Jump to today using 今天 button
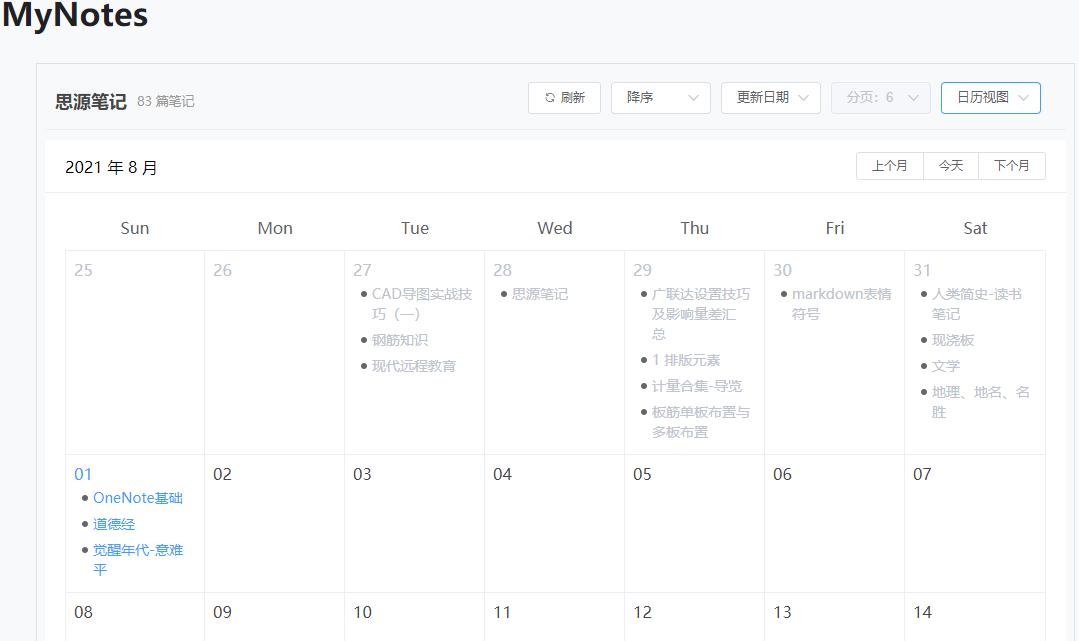Viewport: 1079px width, 641px height. point(950,165)
